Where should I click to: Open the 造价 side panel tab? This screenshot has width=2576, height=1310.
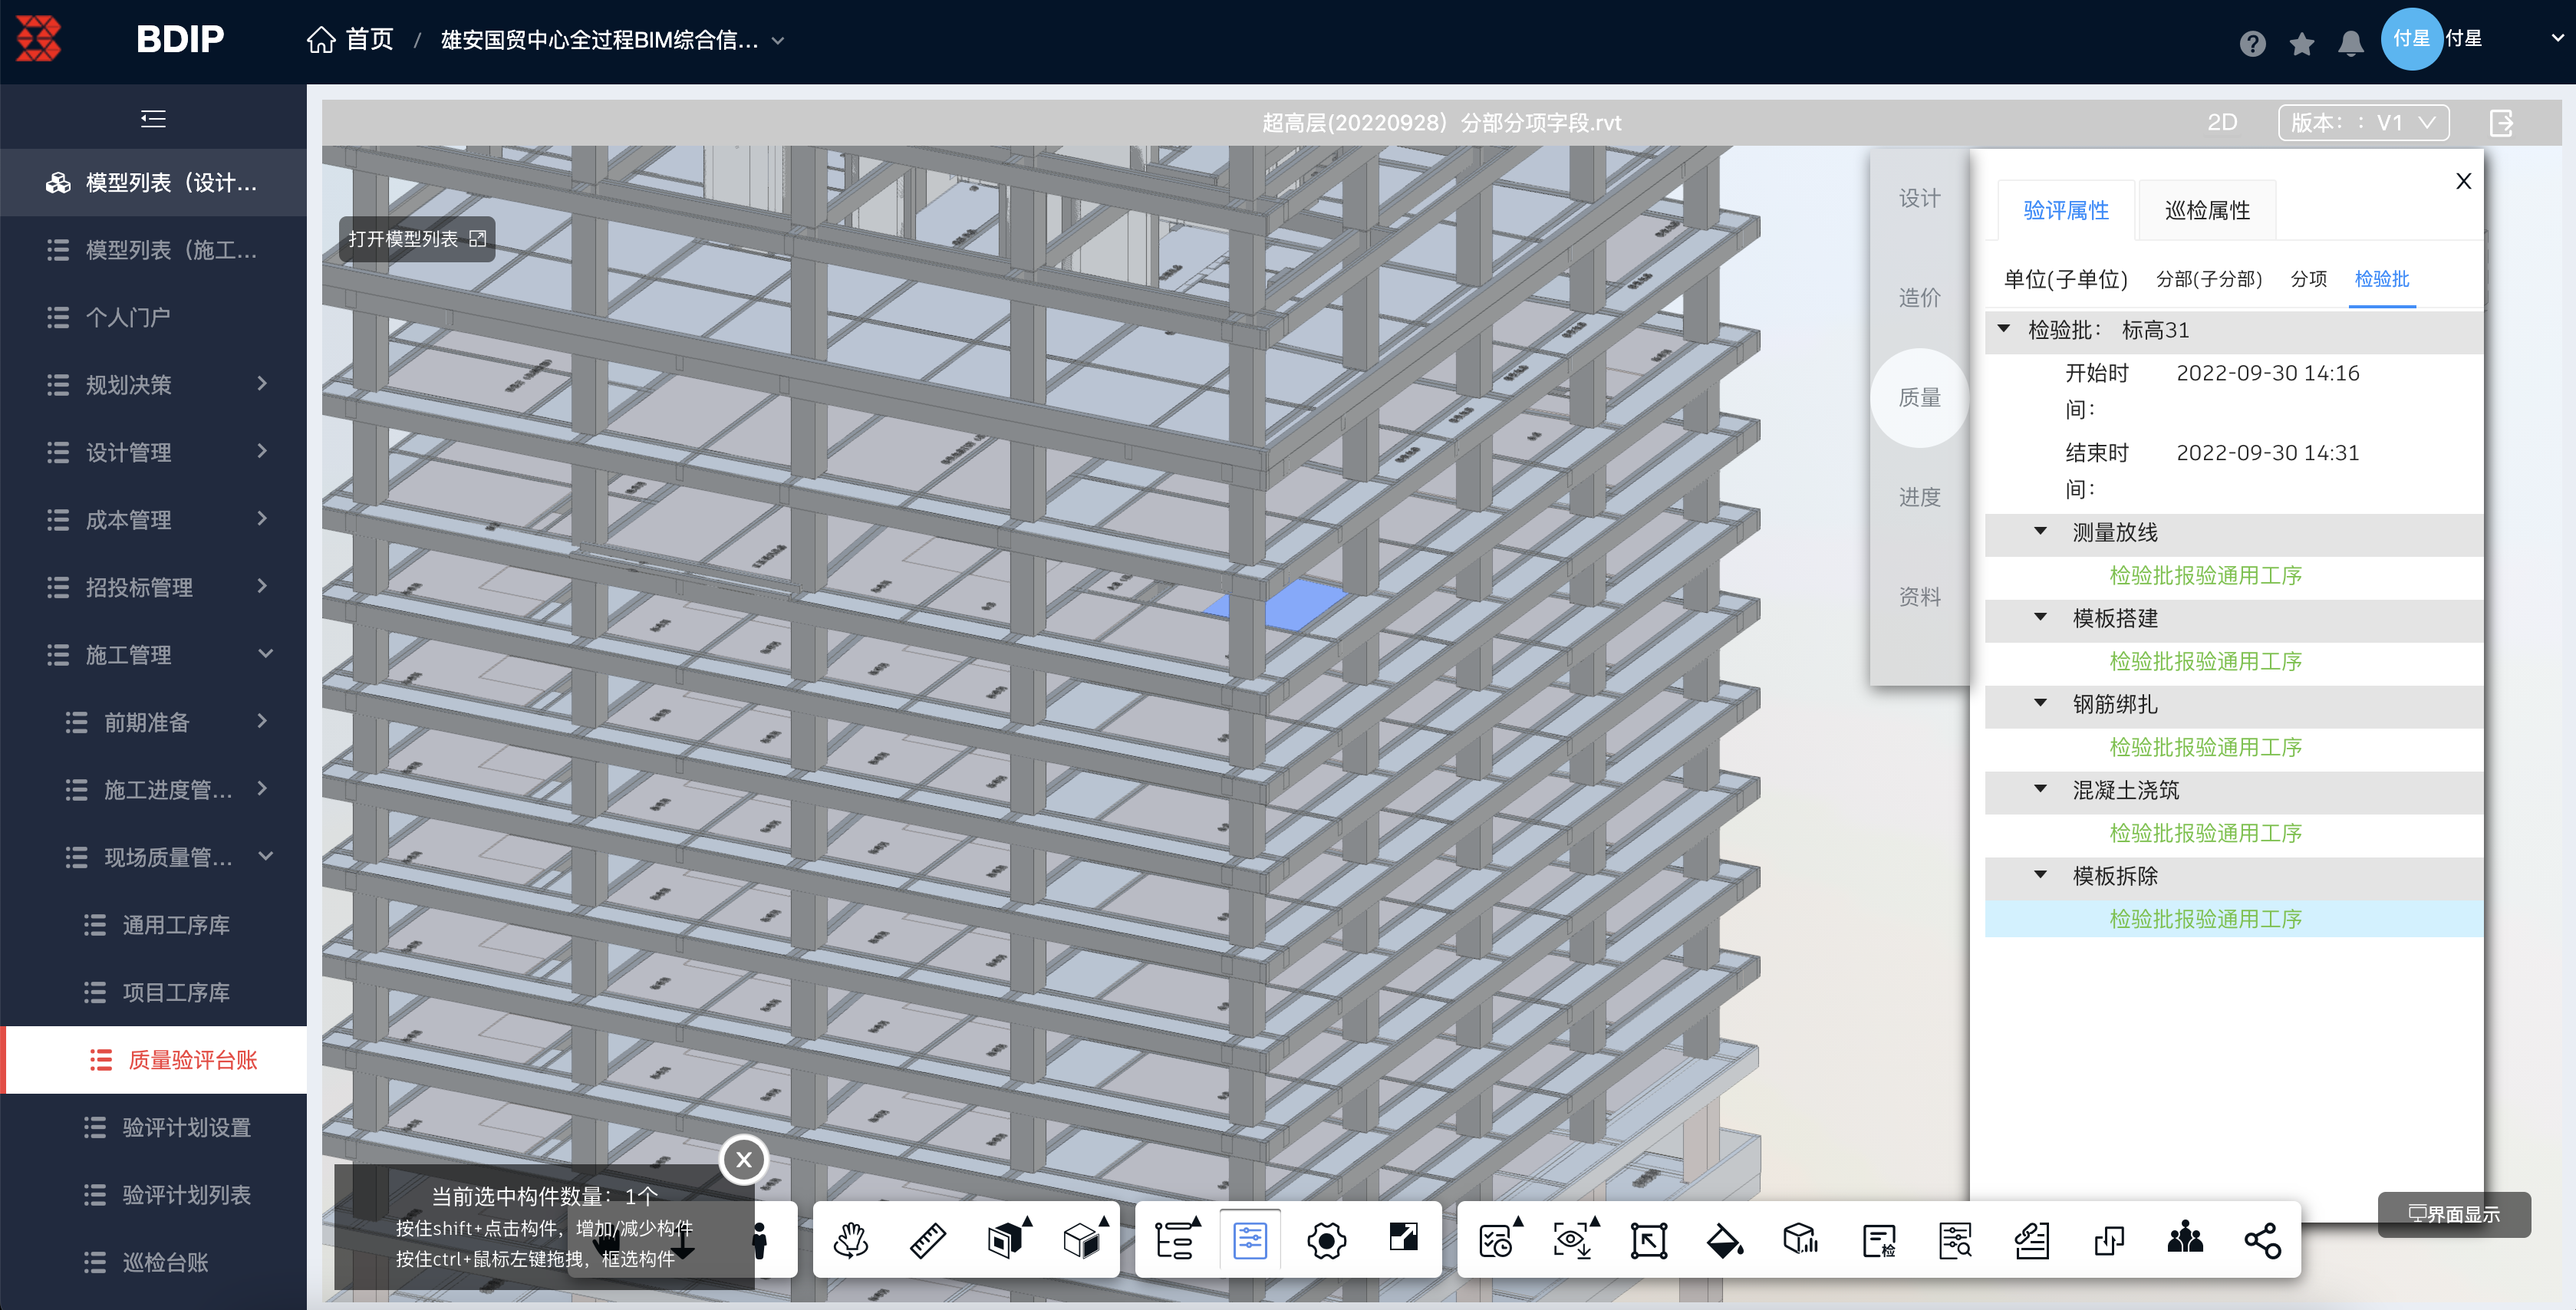pos(1919,297)
